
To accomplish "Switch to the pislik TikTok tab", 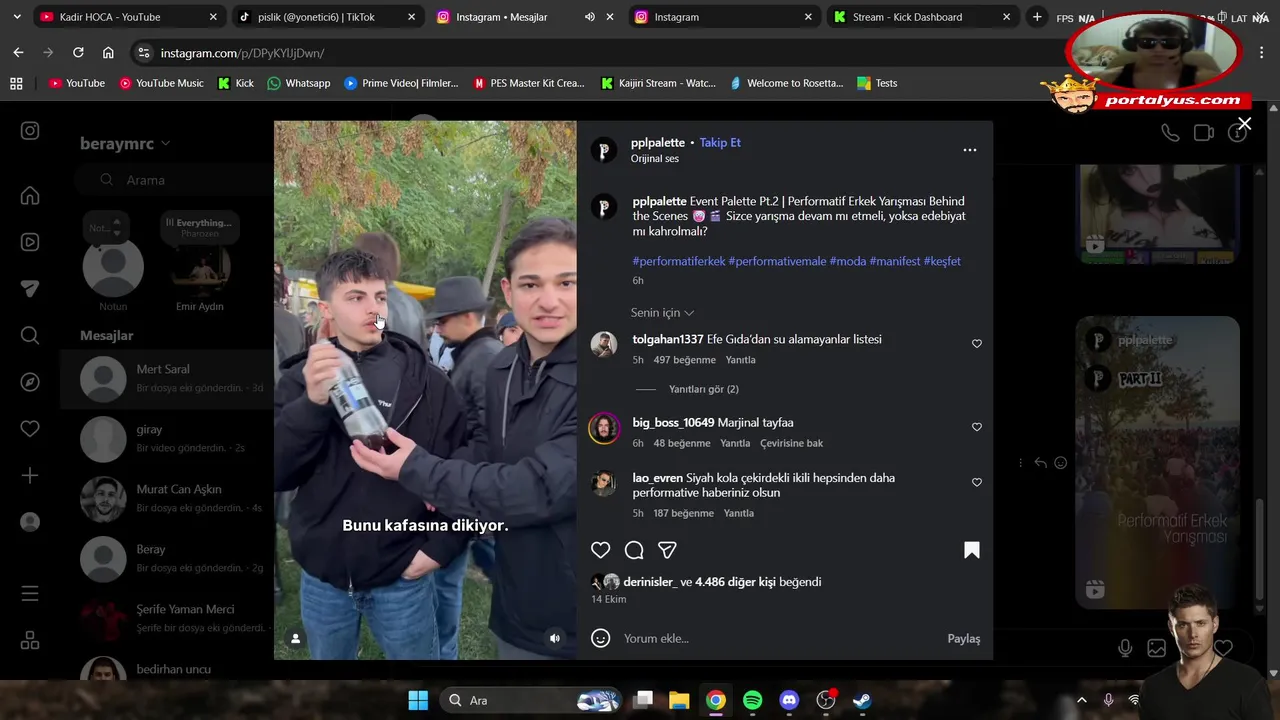I will [327, 17].
